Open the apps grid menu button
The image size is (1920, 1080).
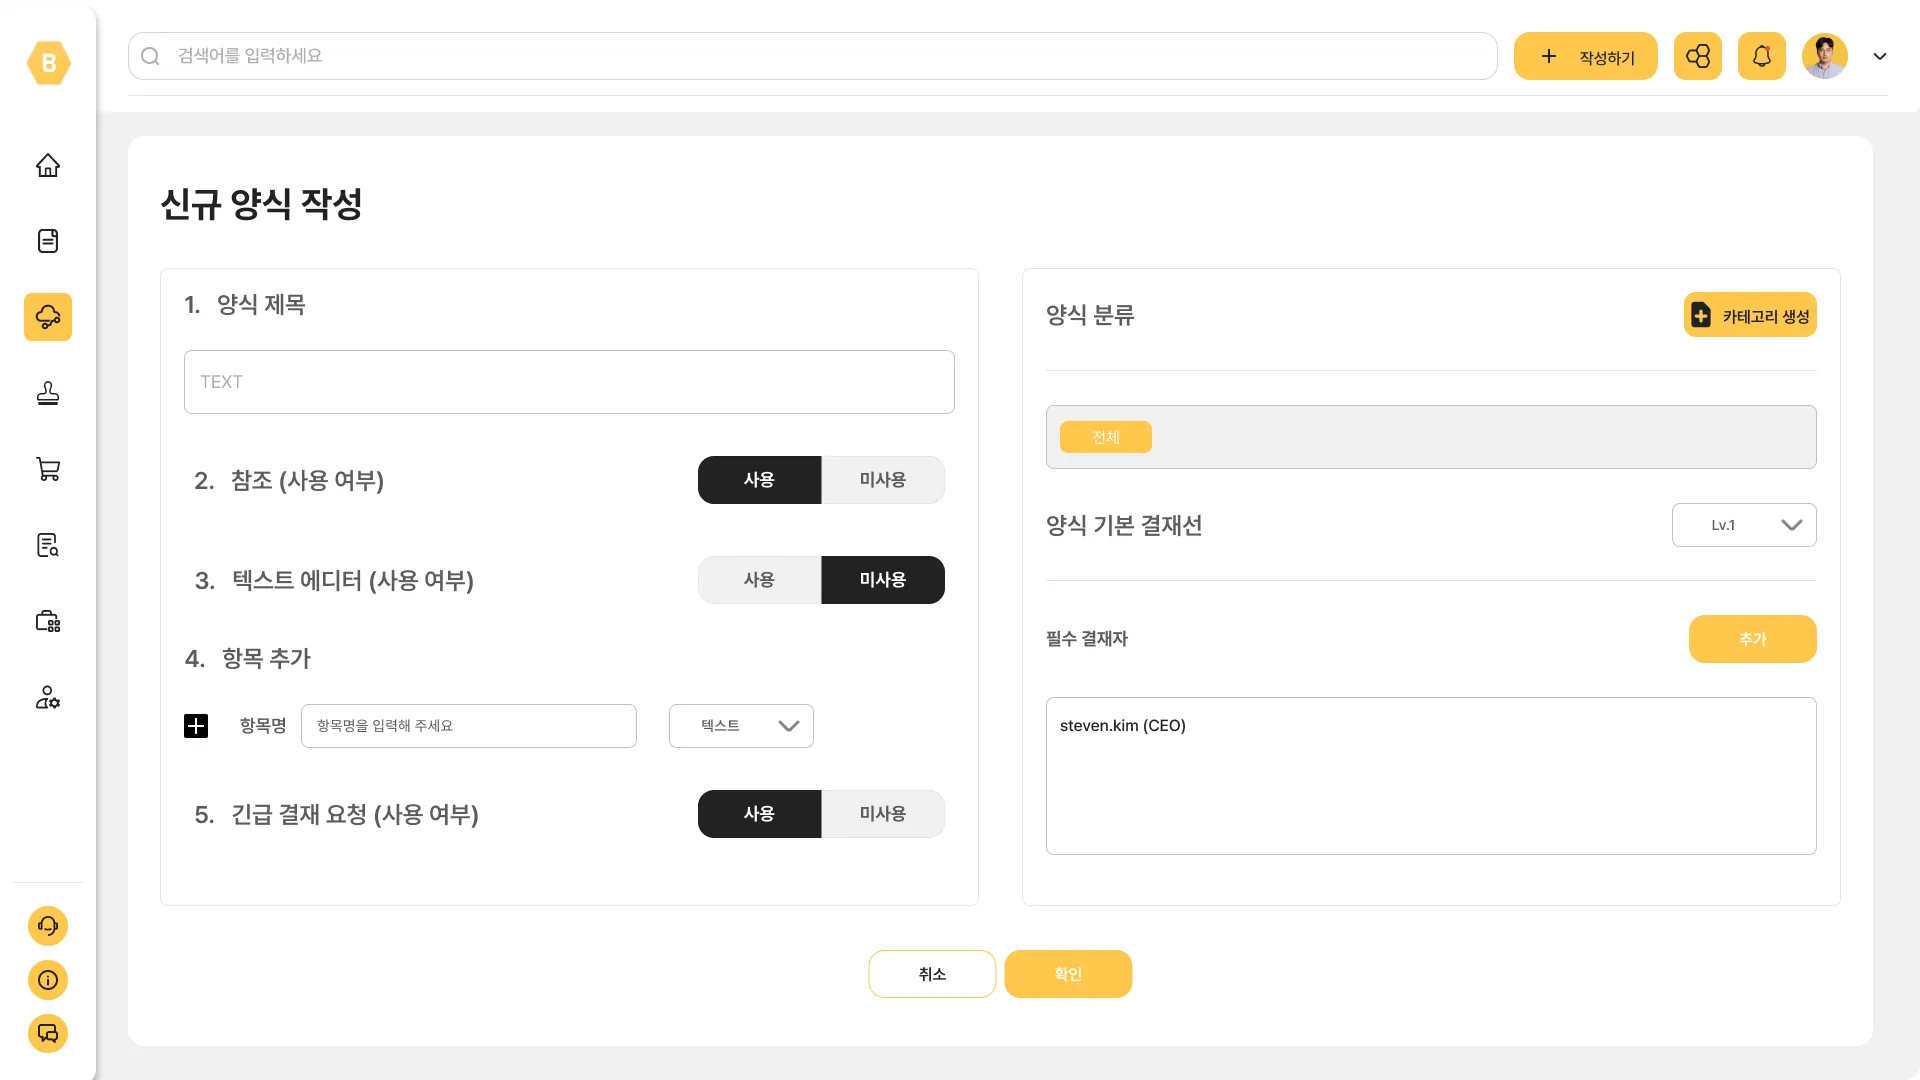pos(1697,56)
